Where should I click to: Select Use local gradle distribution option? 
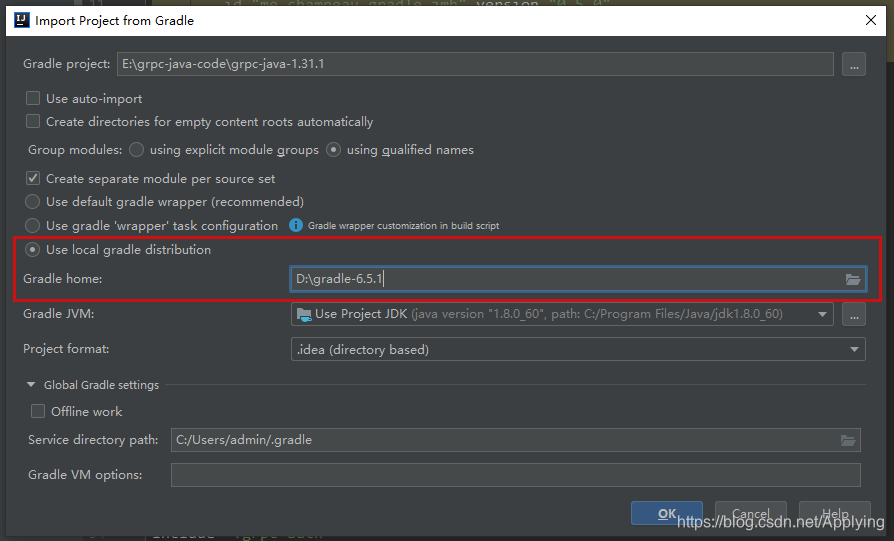tap(32, 250)
